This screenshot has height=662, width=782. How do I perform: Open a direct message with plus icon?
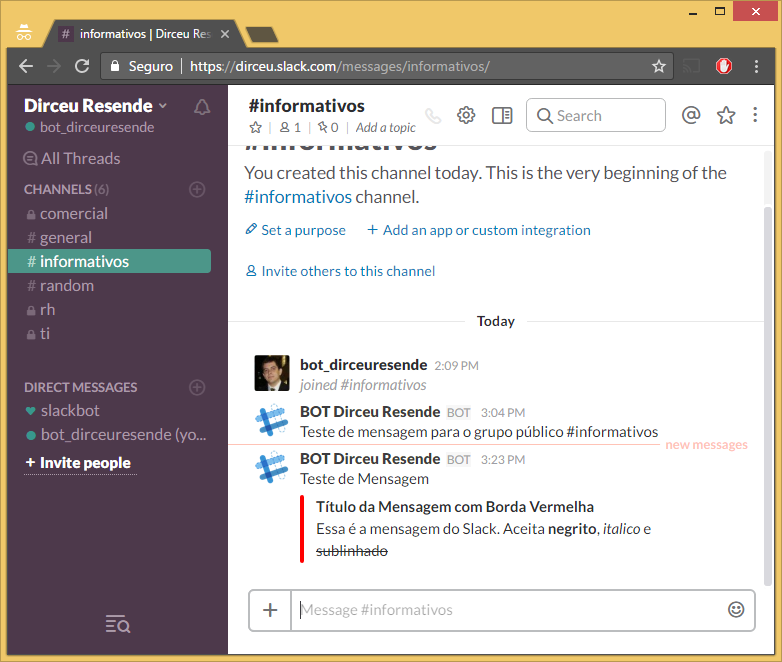[197, 387]
